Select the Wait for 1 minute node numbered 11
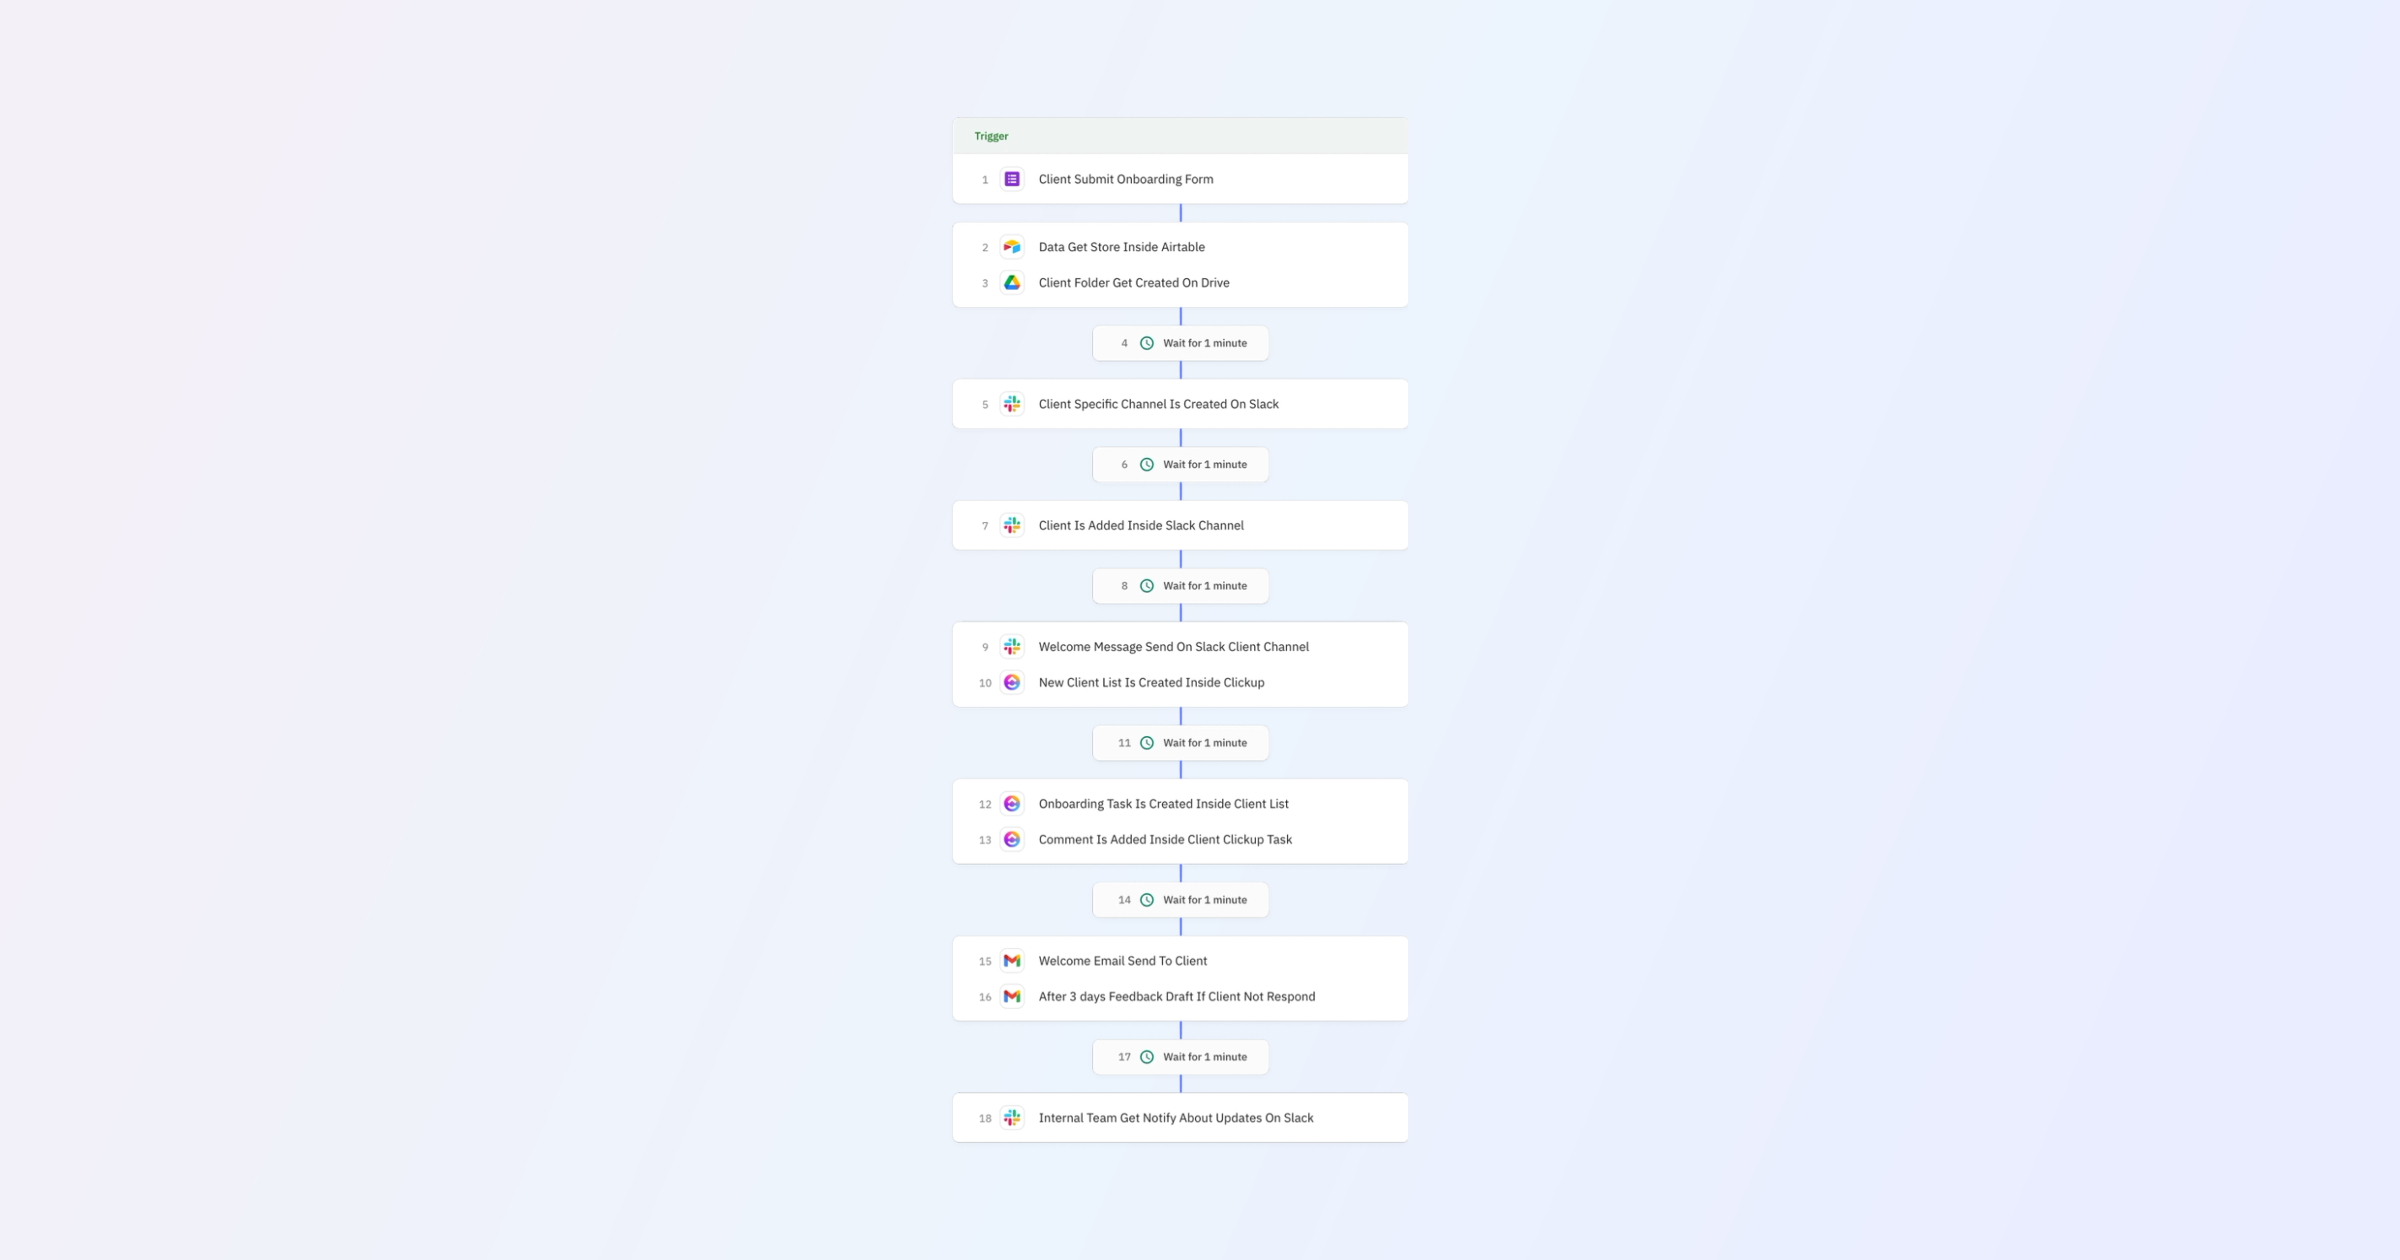 tap(1181, 742)
